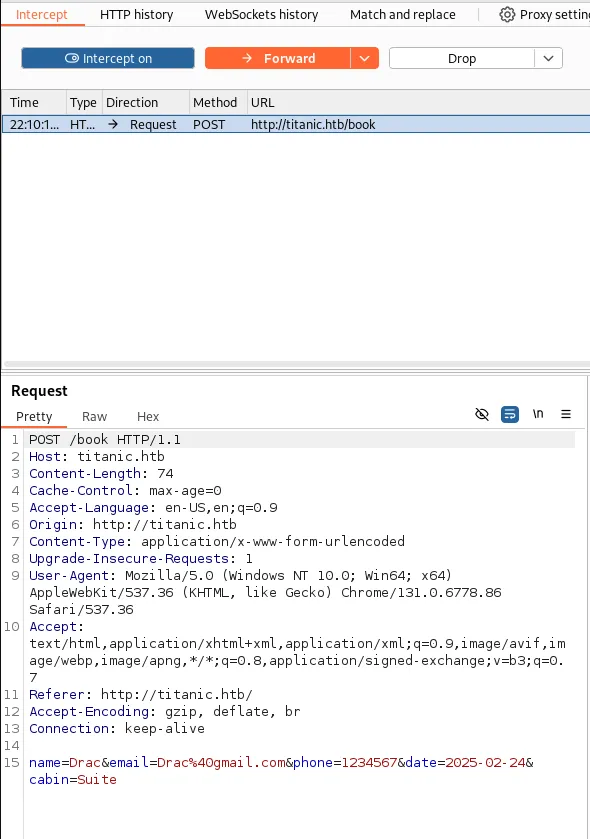Open the Match and replace tab
Screen dimensions: 590x839
tap(402, 14)
